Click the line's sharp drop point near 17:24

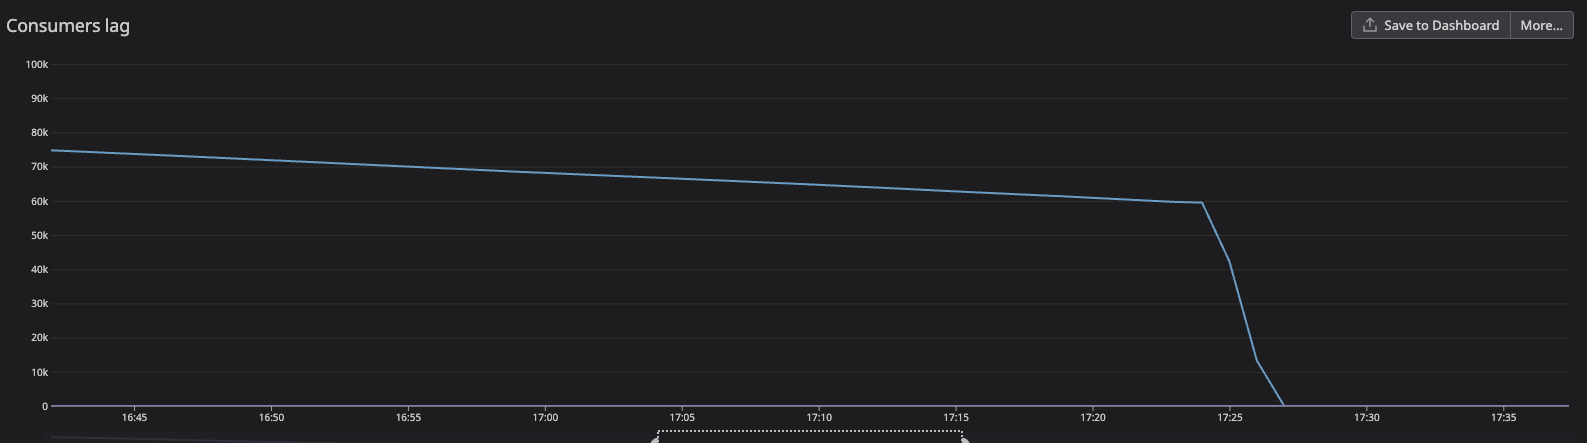click(x=1202, y=203)
